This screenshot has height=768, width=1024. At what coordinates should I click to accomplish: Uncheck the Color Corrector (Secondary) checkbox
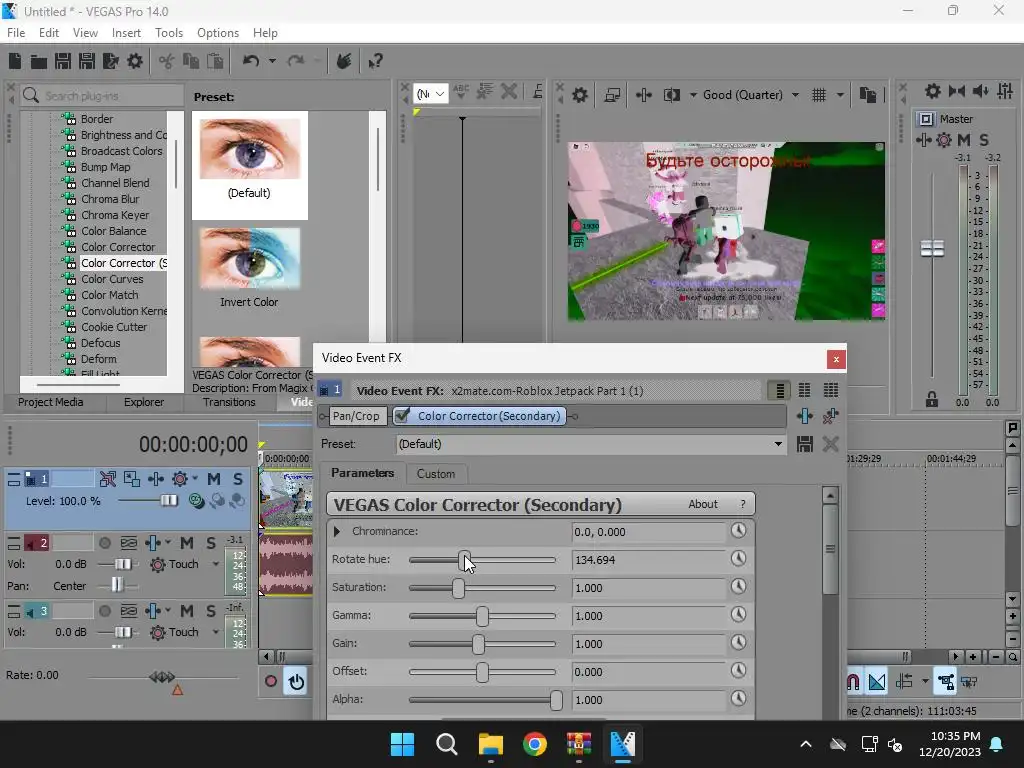pyautogui.click(x=402, y=415)
